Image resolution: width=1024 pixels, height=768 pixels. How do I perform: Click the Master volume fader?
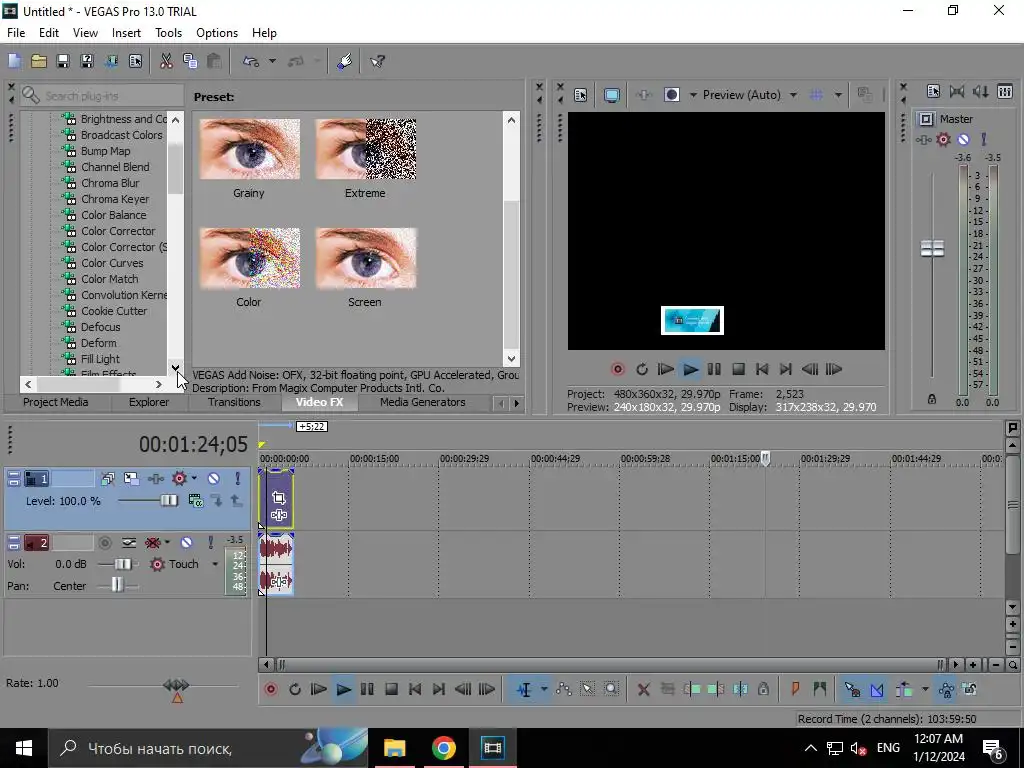[x=932, y=248]
